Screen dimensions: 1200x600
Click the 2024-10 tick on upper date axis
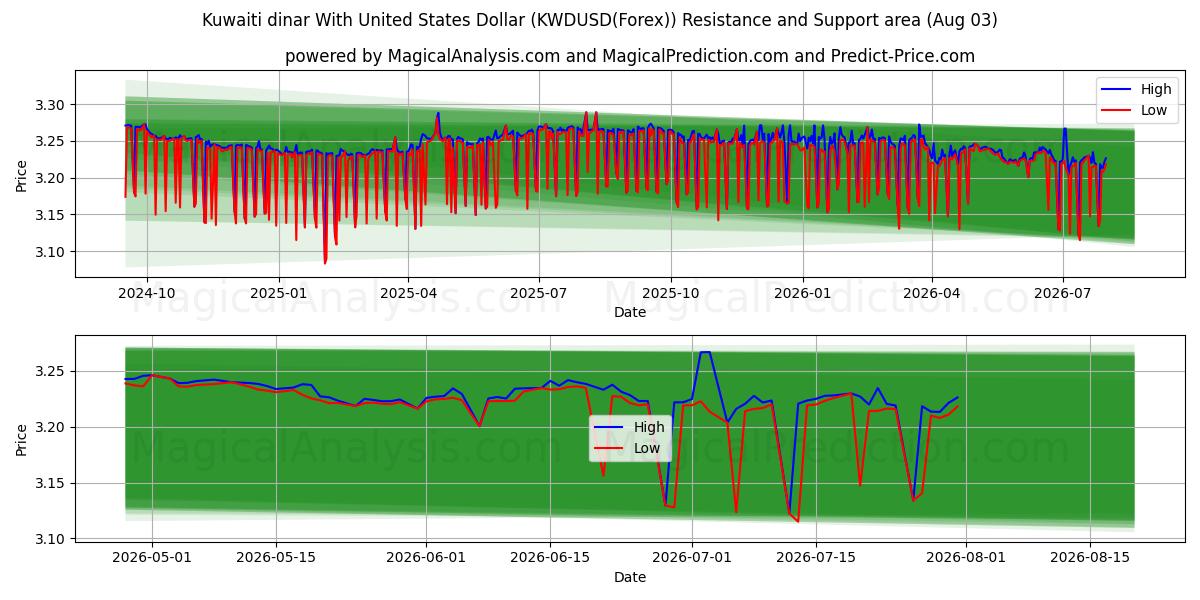pos(147,294)
